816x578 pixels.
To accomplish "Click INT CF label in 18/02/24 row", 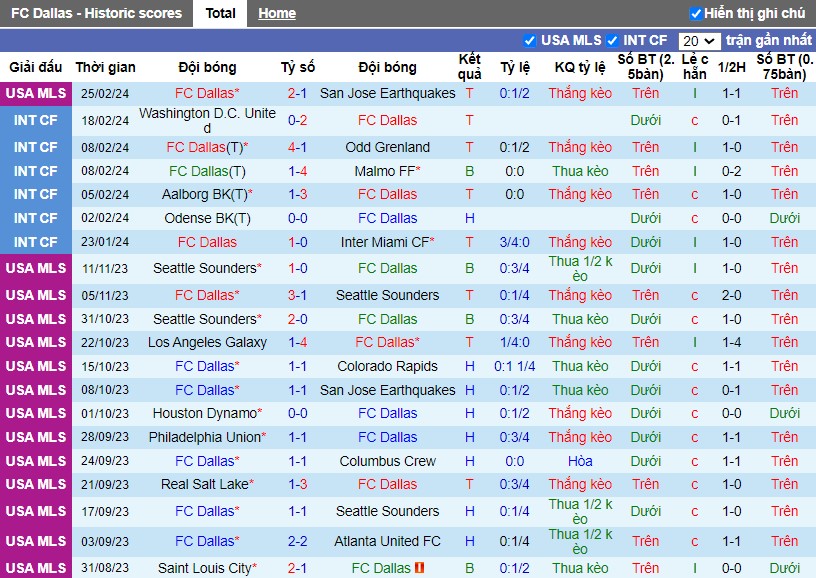I will click(x=36, y=121).
